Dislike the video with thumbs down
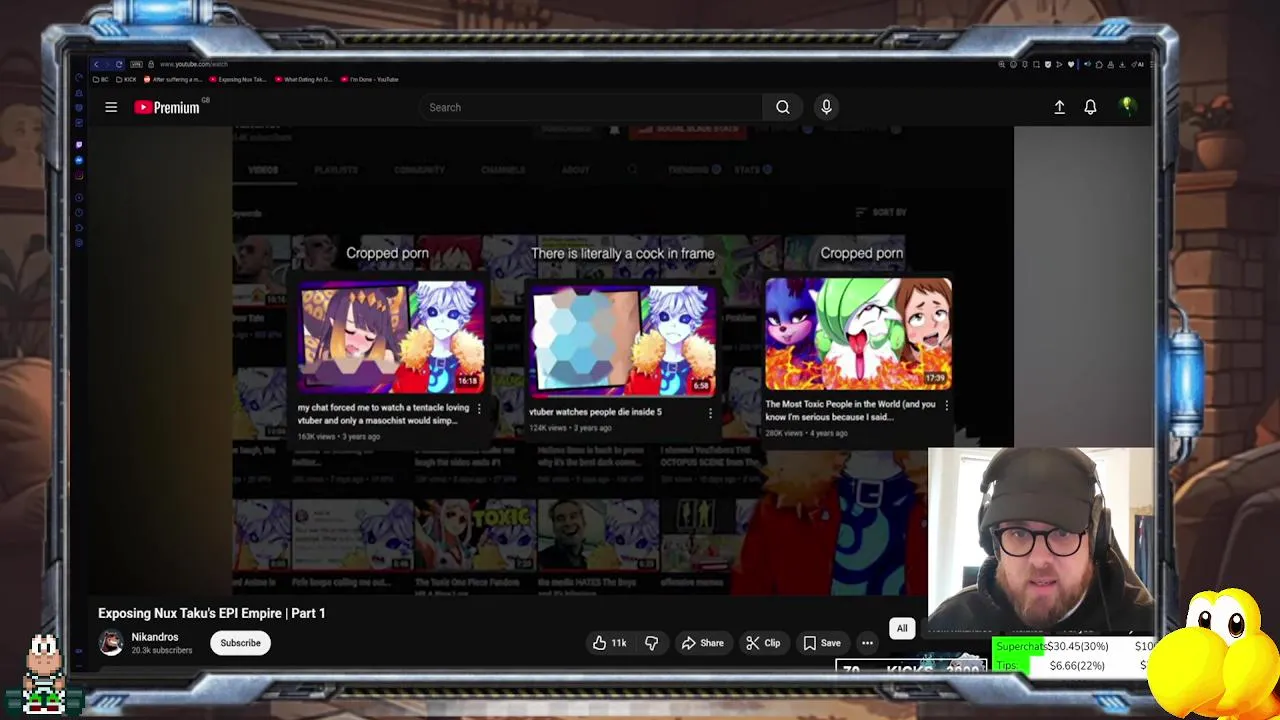1280x720 pixels. [x=651, y=643]
